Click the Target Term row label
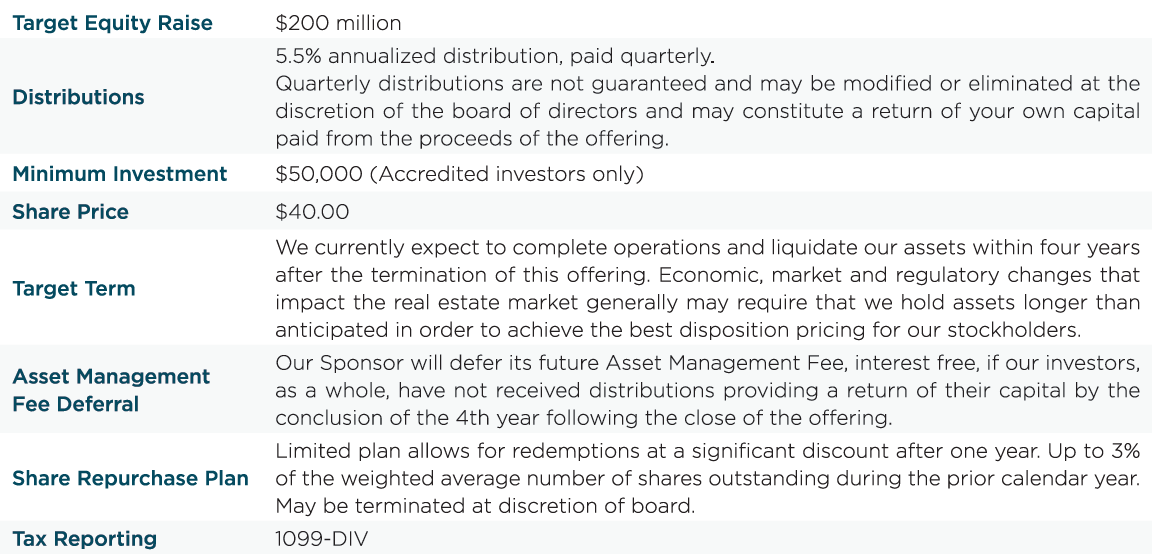Image resolution: width=1152 pixels, height=555 pixels. [x=74, y=289]
